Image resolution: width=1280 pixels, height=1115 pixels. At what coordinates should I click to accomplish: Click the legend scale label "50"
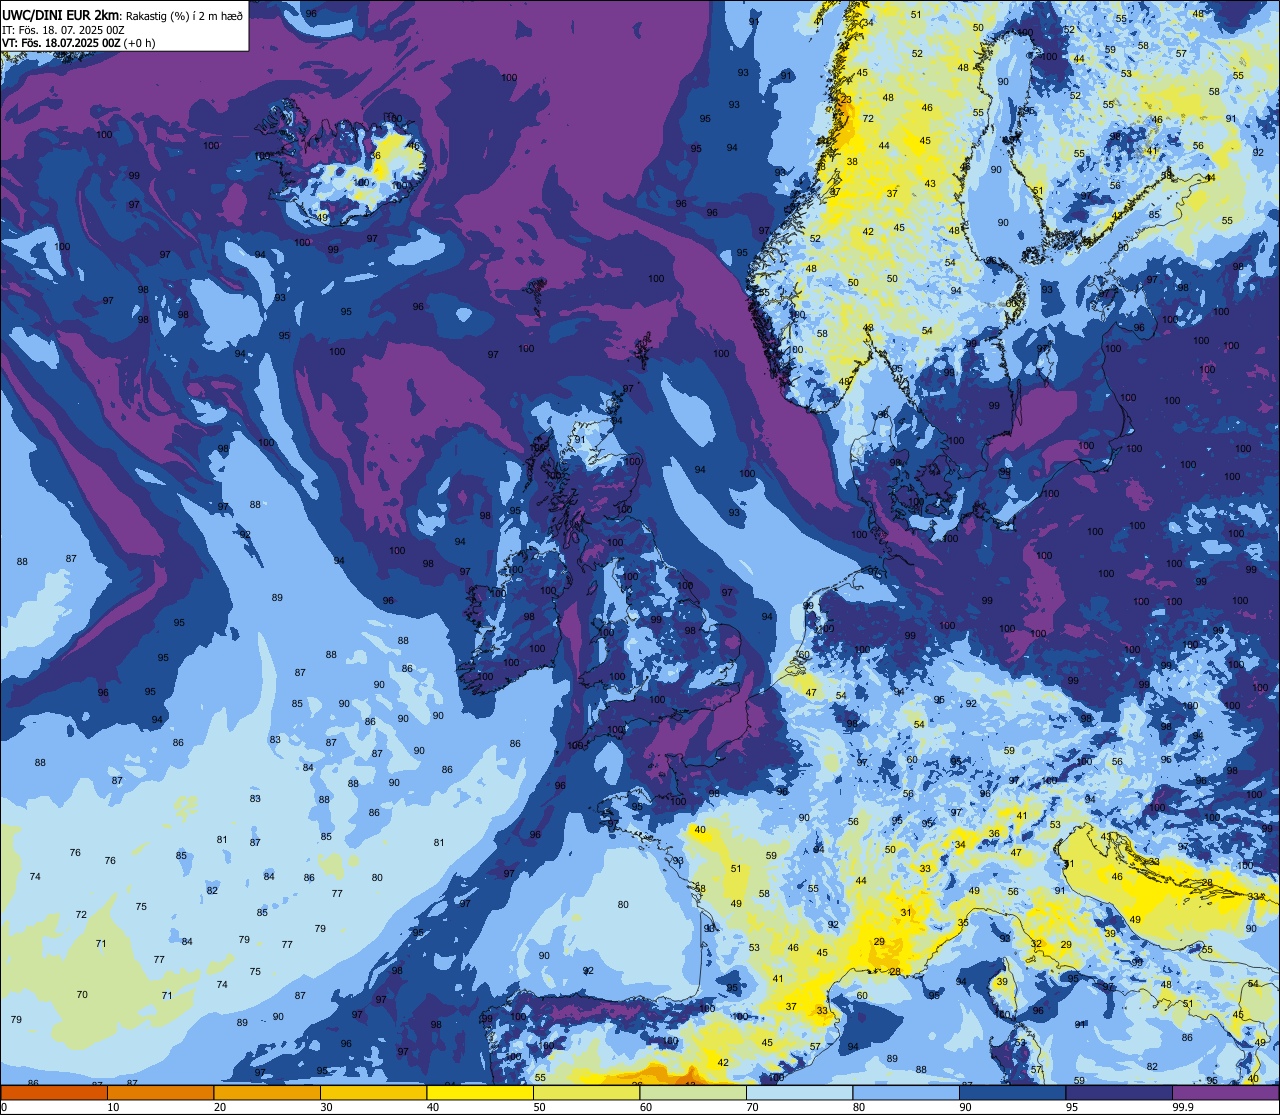click(540, 1107)
